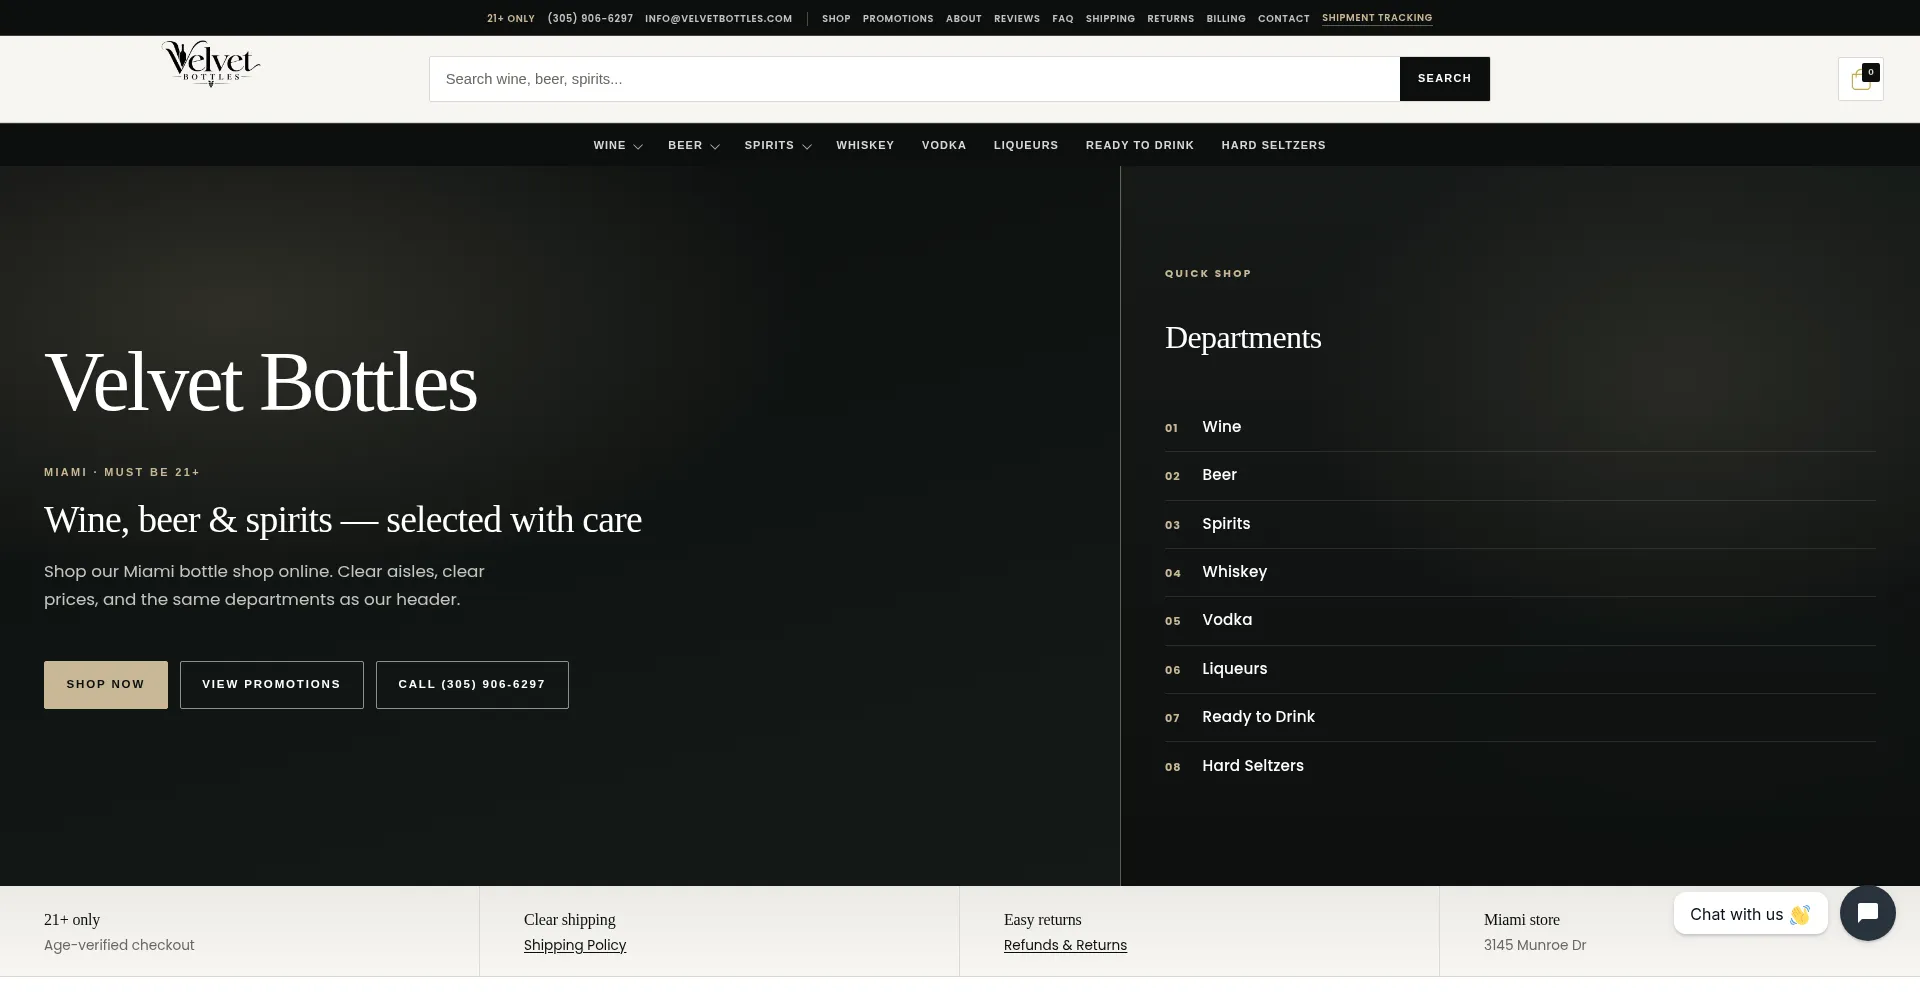Click the 'Departments' heading
This screenshot has height=993, width=1920.
[1243, 338]
